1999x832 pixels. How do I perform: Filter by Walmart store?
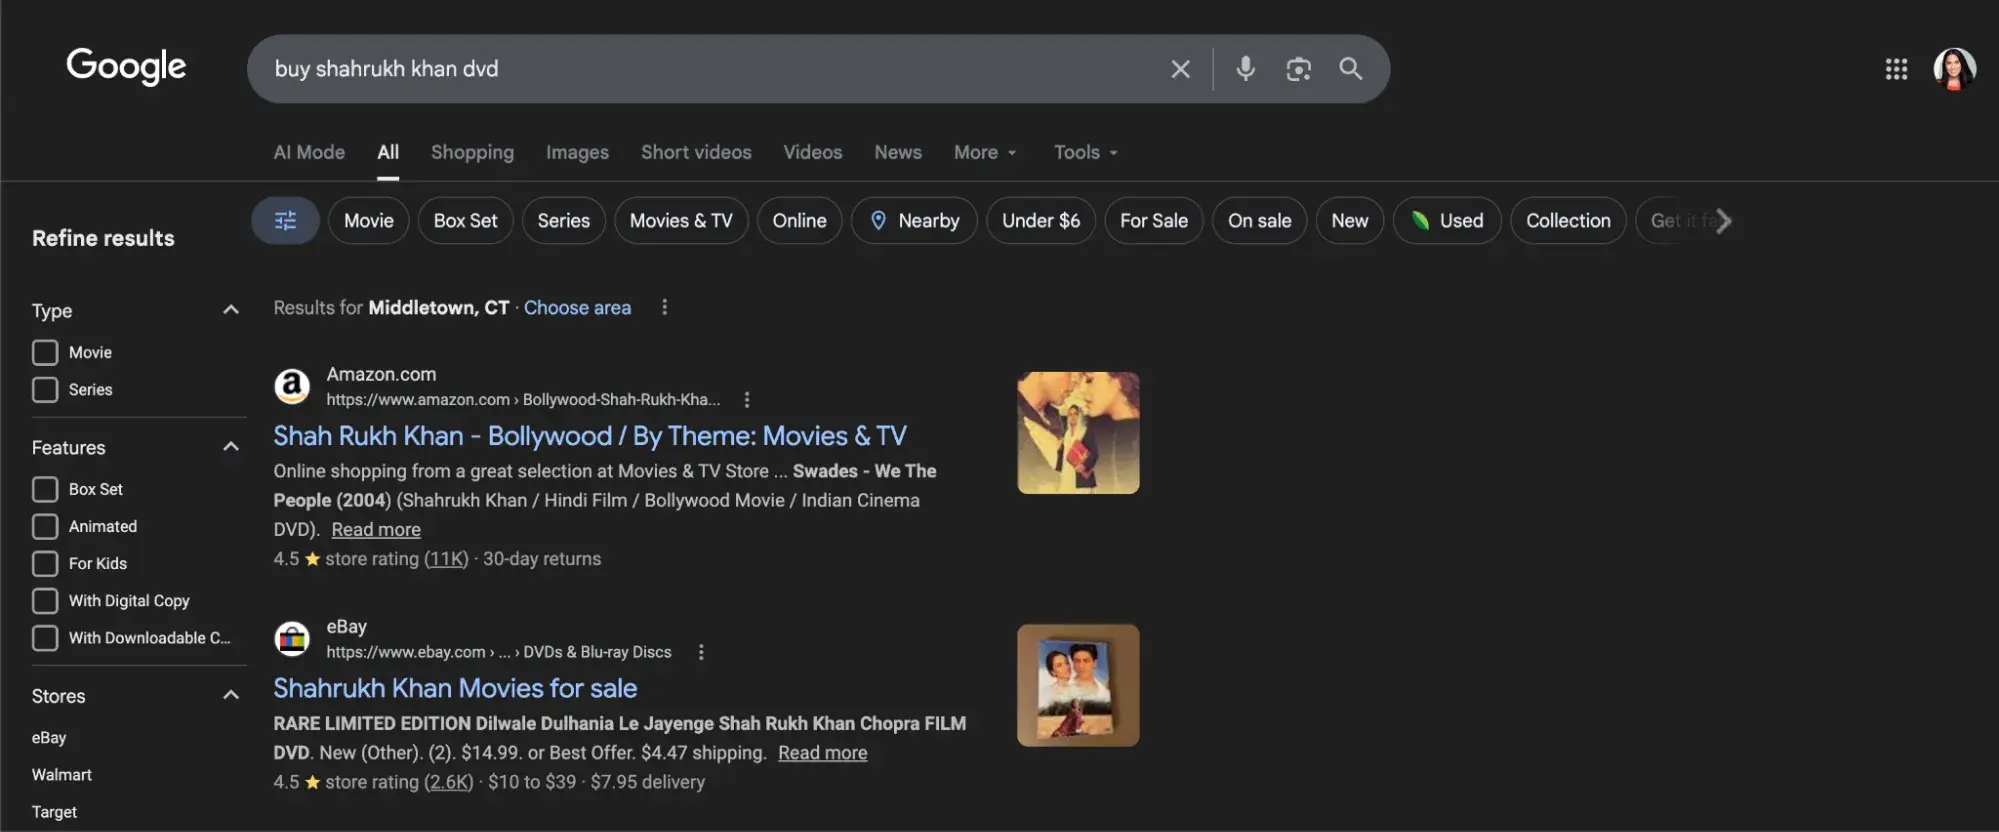62,775
